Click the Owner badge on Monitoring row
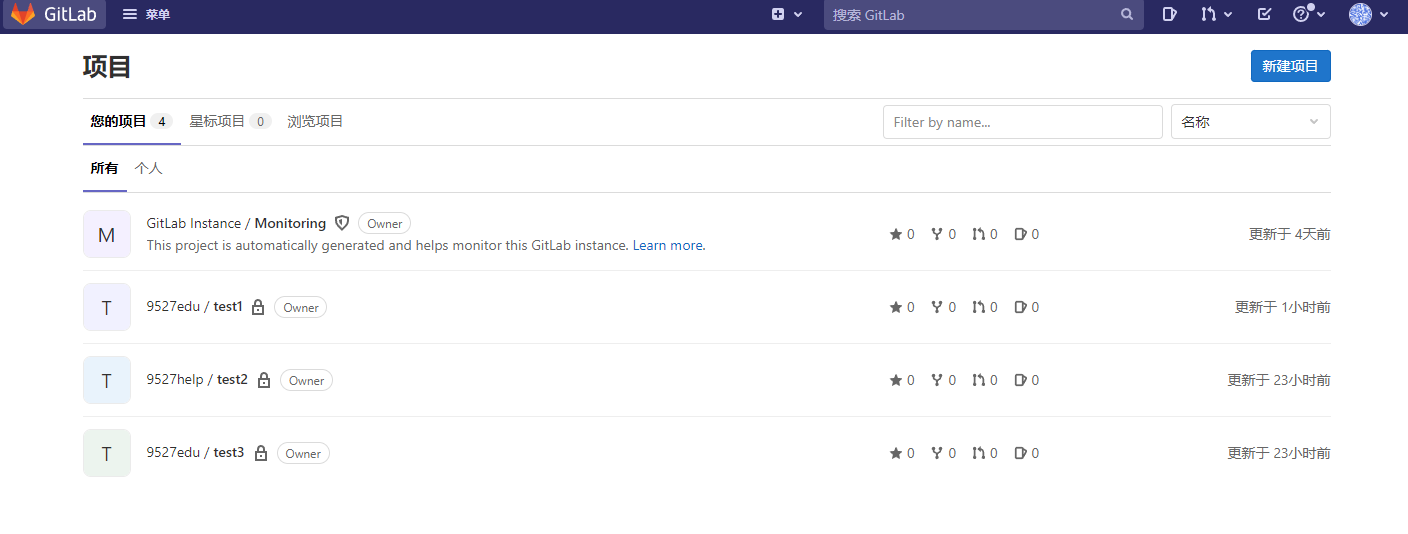 tap(384, 224)
